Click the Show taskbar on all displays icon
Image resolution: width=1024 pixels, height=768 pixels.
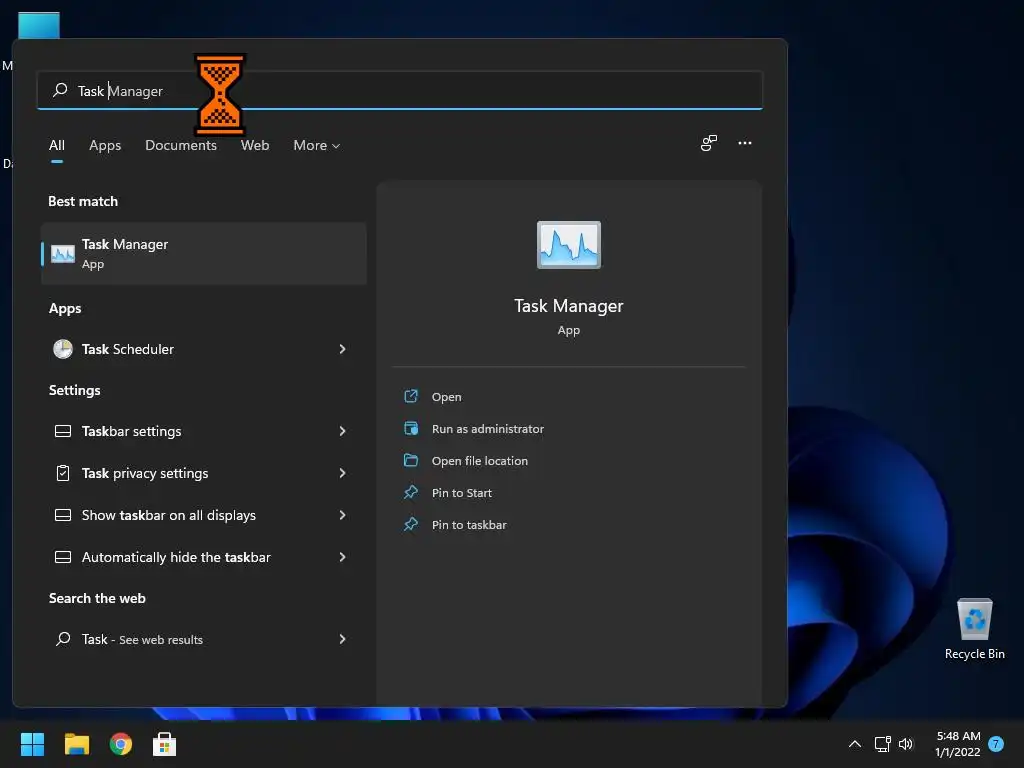(x=63, y=515)
